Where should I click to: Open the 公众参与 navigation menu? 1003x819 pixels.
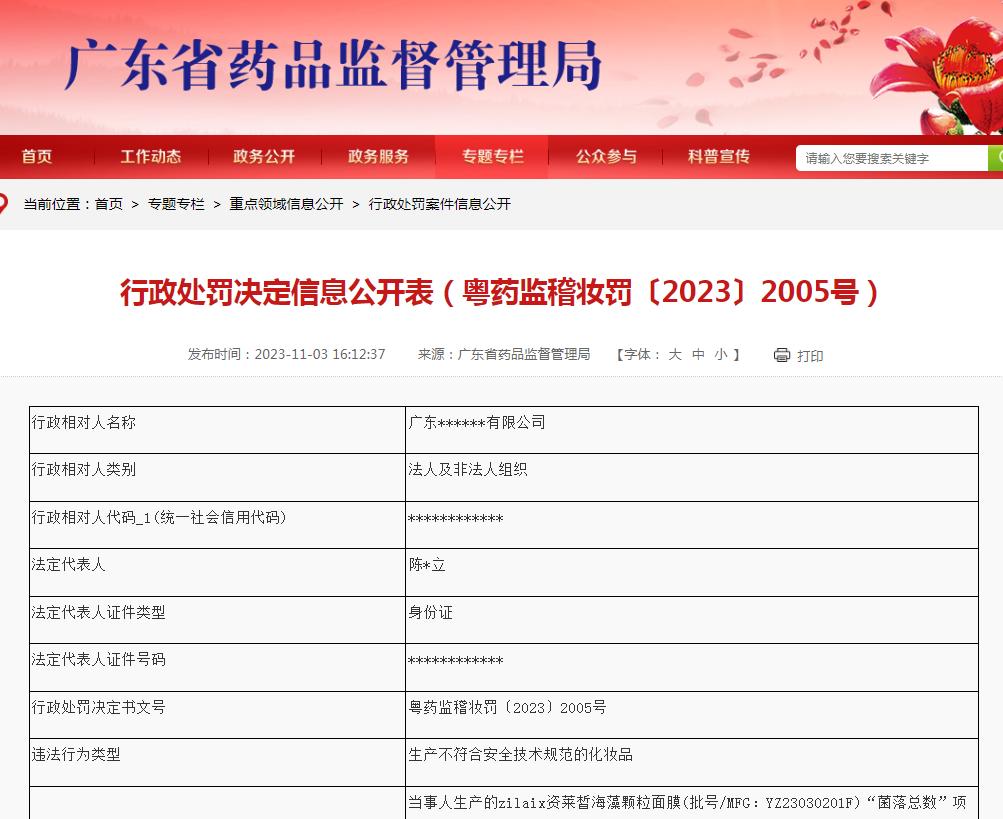pyautogui.click(x=606, y=157)
